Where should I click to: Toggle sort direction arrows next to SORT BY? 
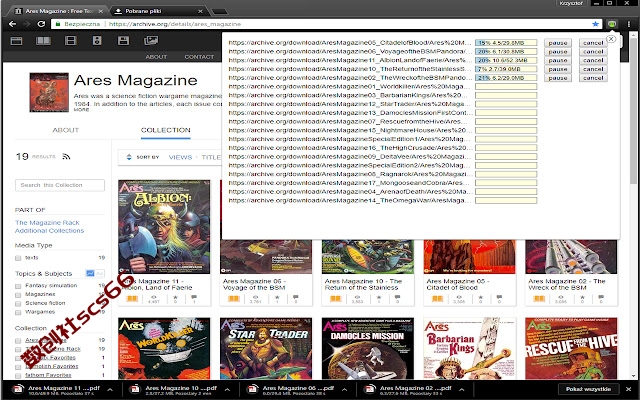tap(129, 157)
